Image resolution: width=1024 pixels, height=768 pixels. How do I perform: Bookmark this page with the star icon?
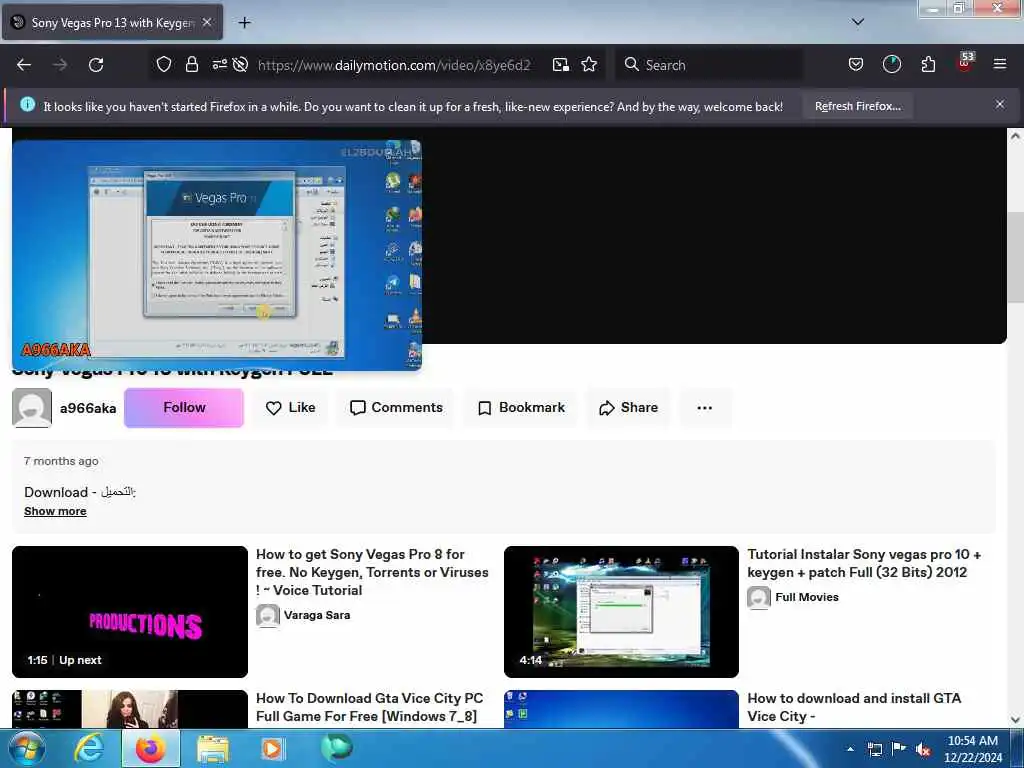pyautogui.click(x=589, y=65)
